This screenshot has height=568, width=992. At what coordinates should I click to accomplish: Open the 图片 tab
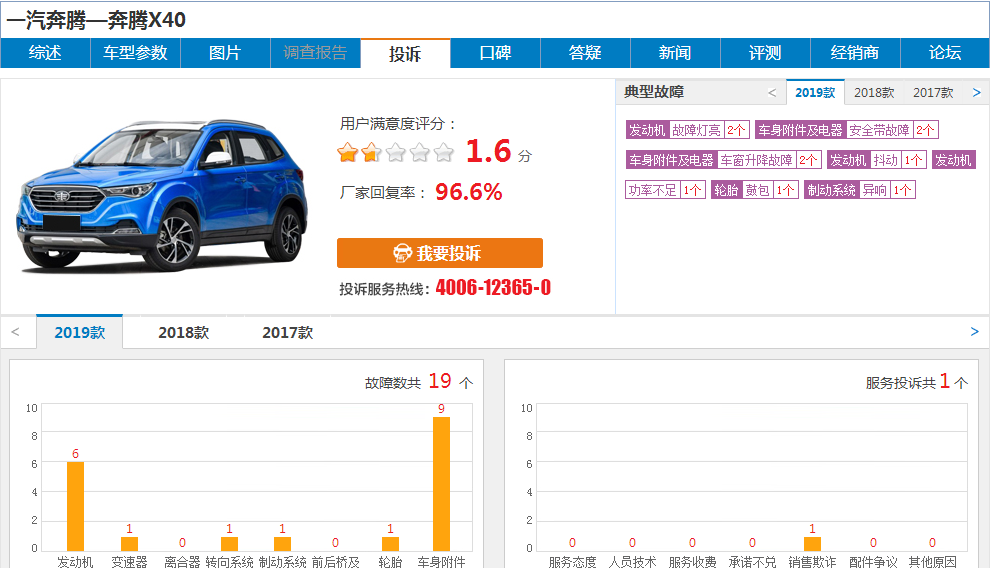coord(225,53)
